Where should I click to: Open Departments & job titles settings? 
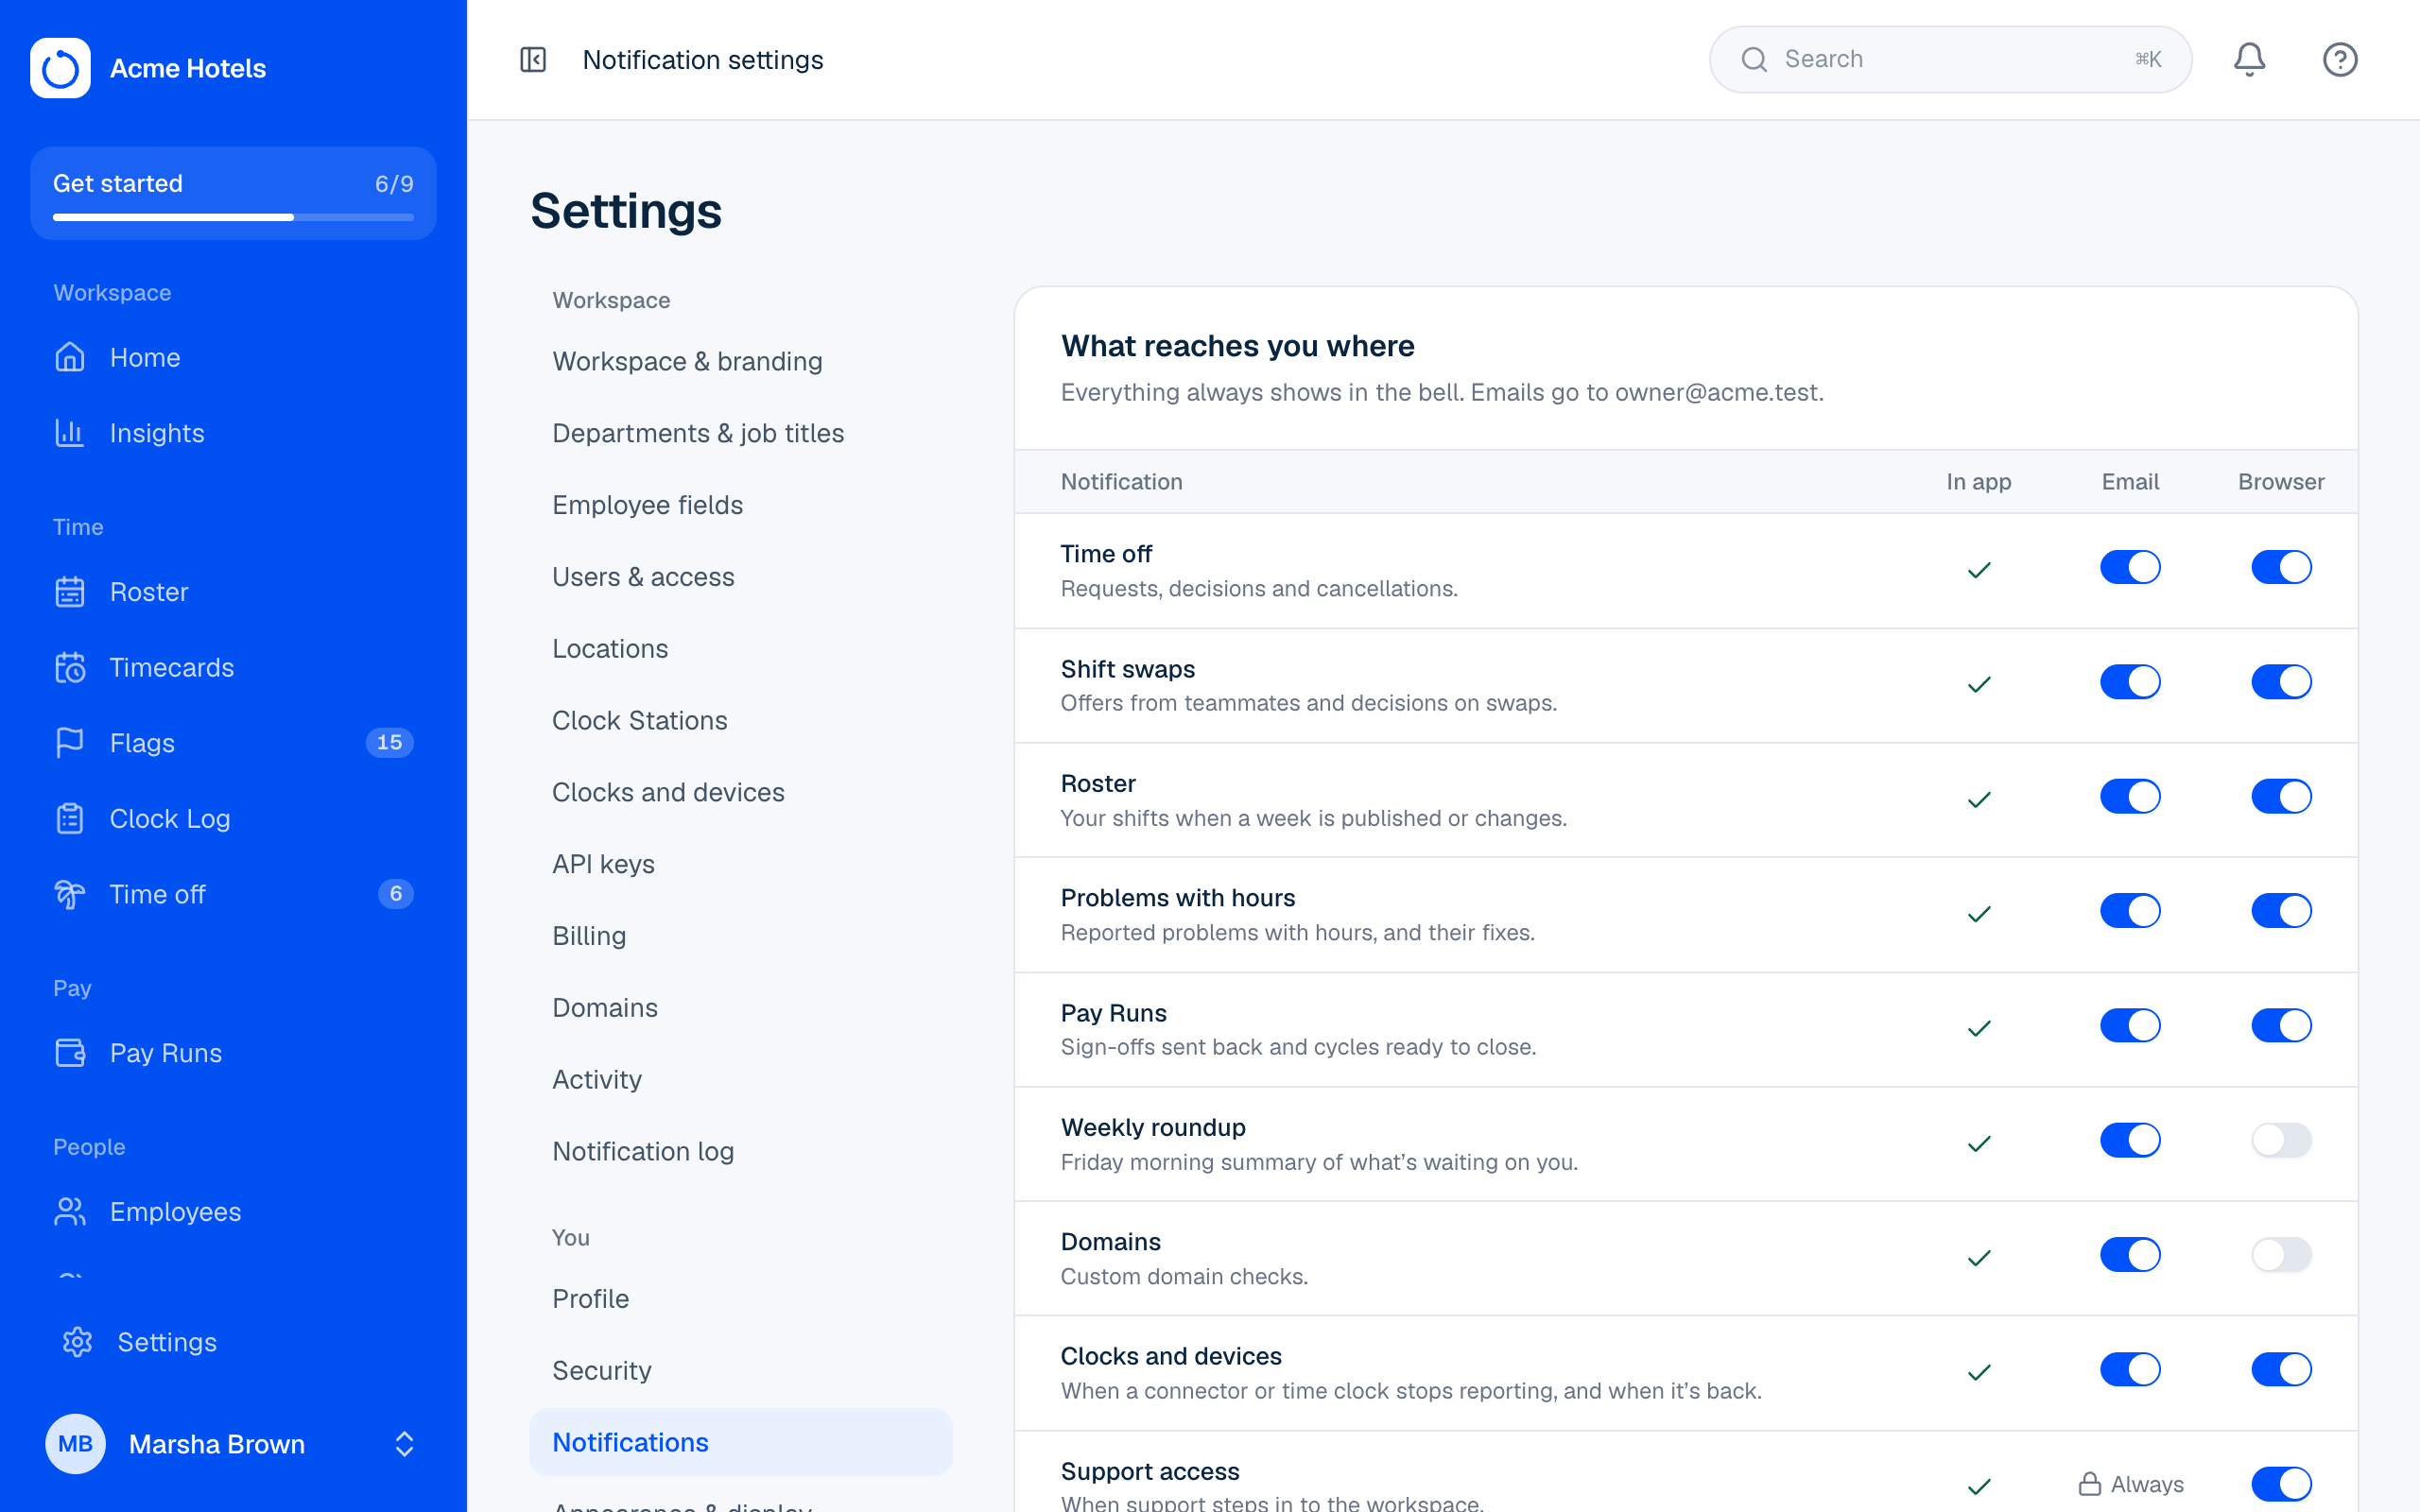(x=741, y=433)
